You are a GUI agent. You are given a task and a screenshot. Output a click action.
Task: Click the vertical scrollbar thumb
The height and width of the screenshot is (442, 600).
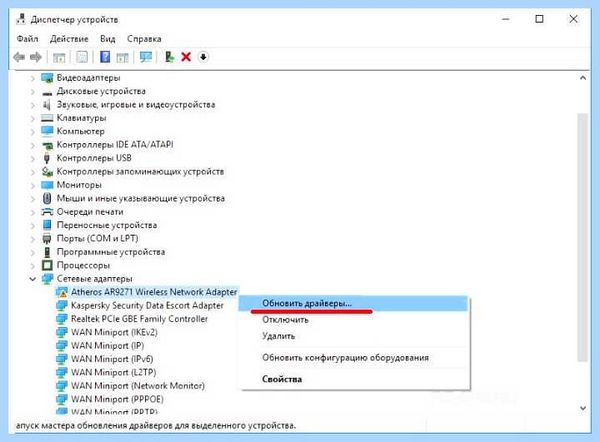[582, 237]
